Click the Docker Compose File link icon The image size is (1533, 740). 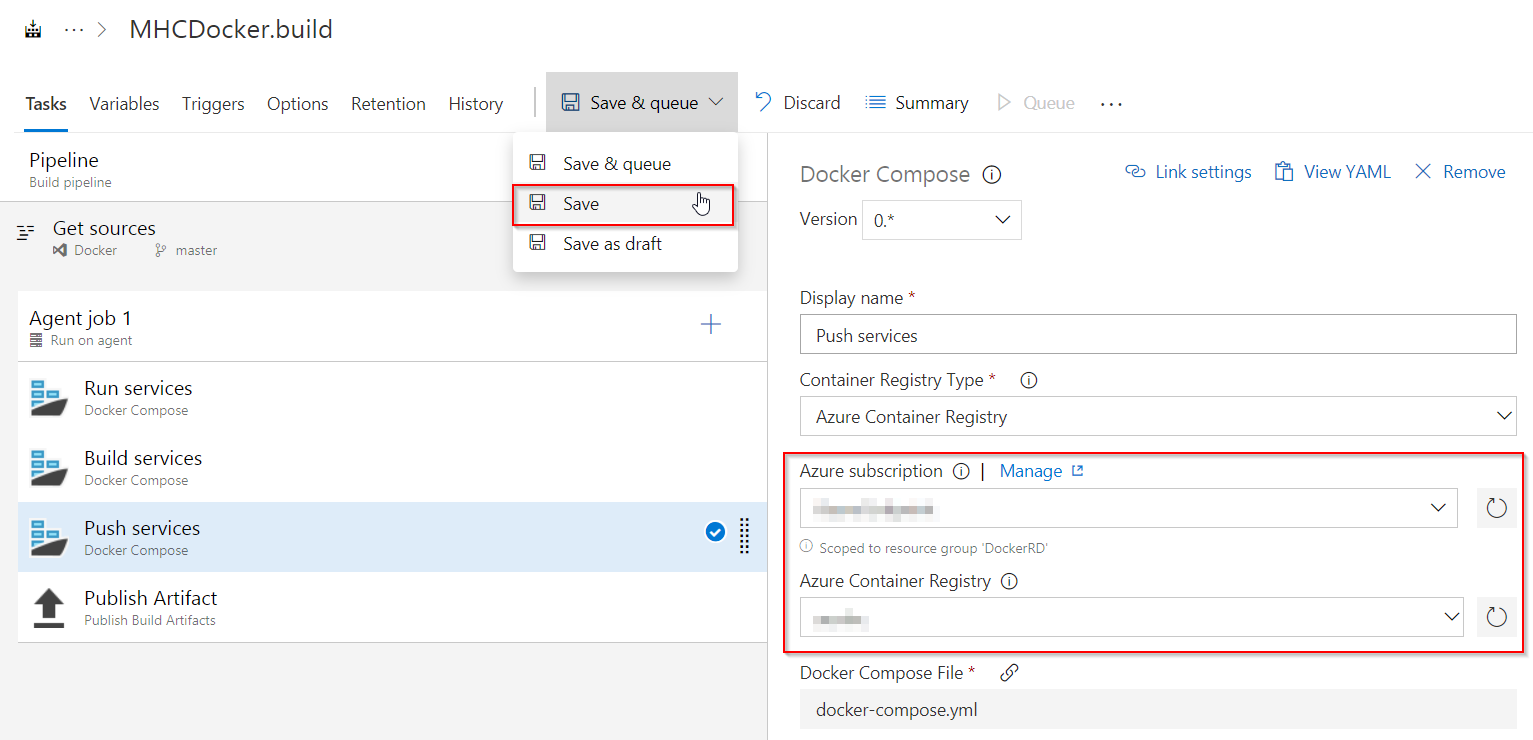tap(1009, 673)
